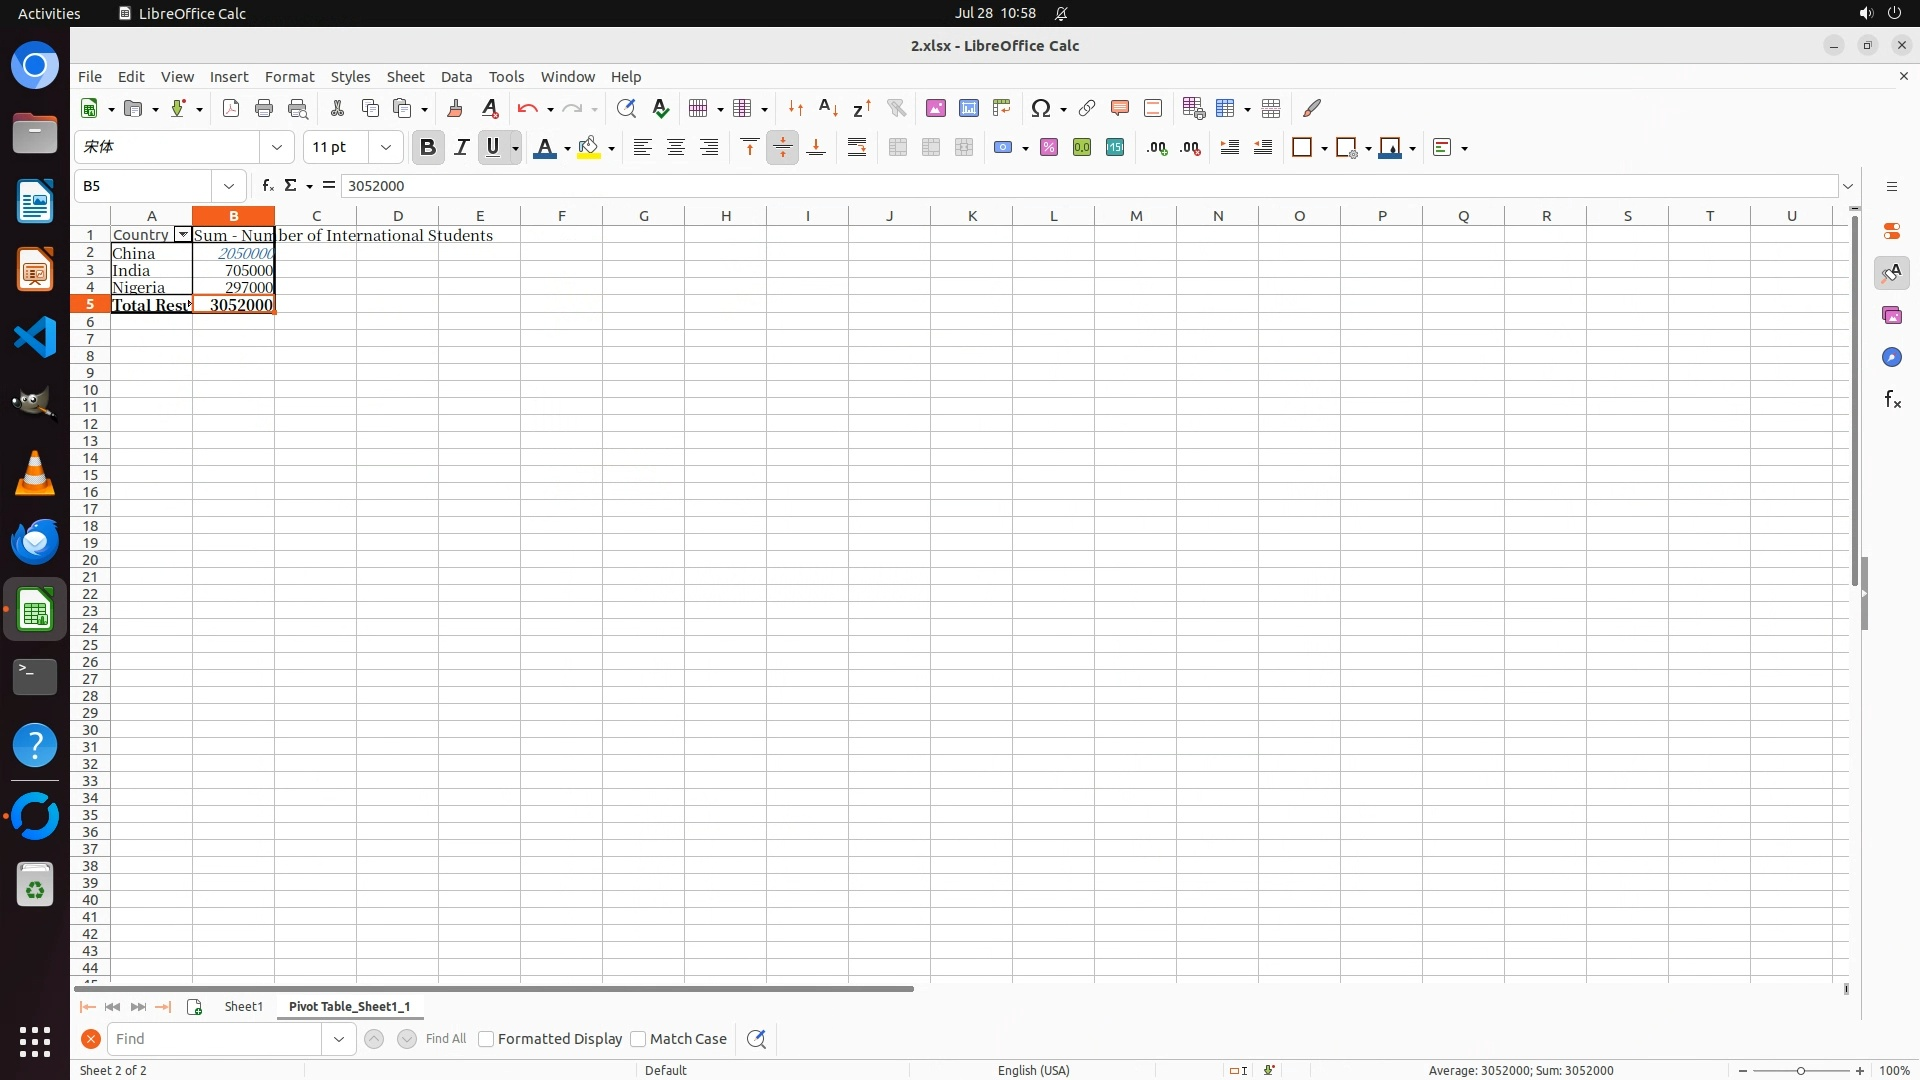Screen dimensions: 1920x1080
Task: Click the Insert Special Character omega icon
Action: (1040, 108)
